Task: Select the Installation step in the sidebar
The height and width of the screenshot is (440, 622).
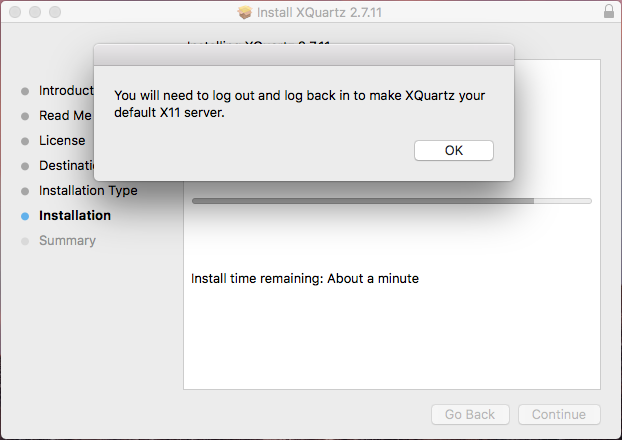Action: 75,215
